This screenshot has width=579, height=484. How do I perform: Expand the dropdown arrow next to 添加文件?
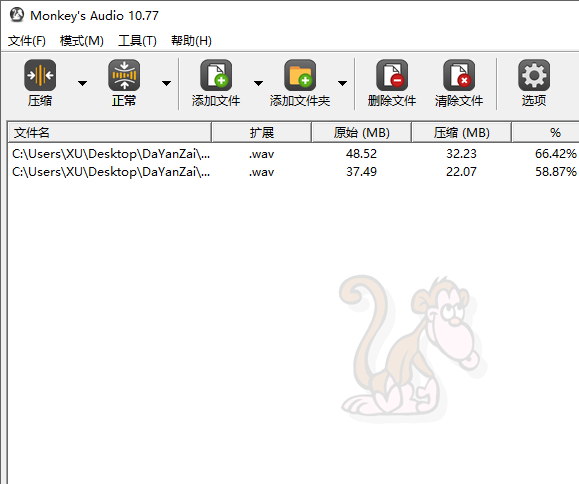(258, 83)
